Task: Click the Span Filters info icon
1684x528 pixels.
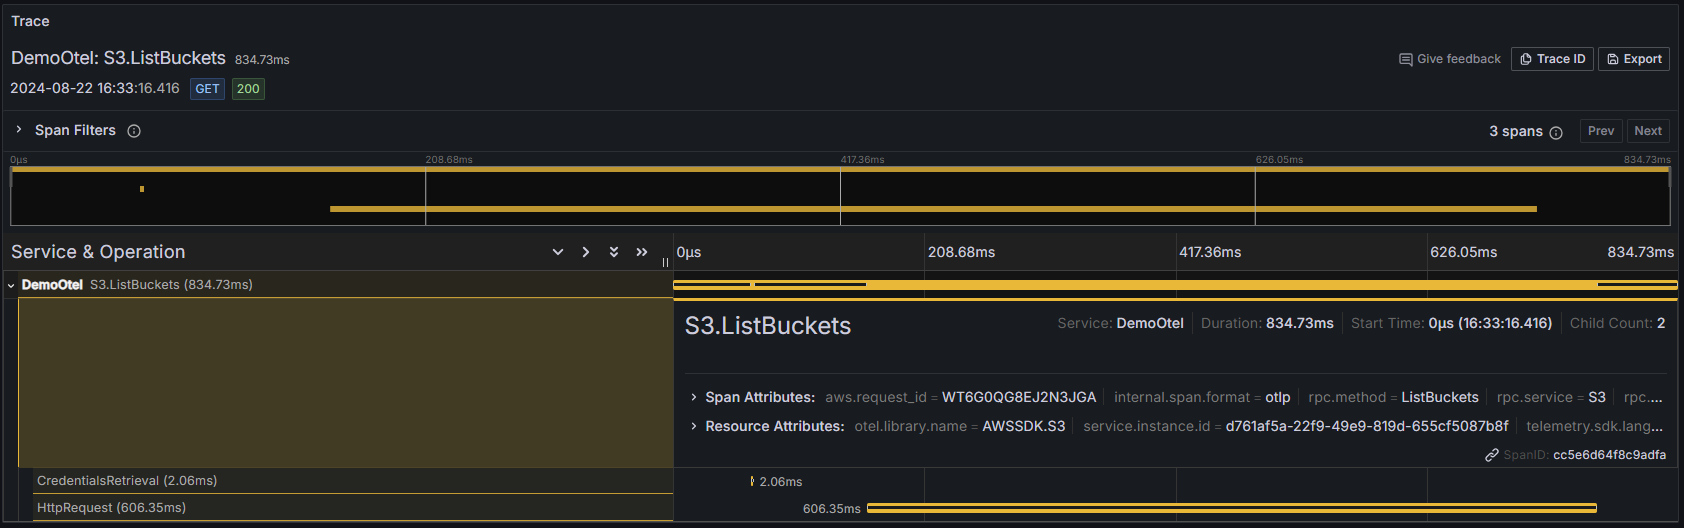Action: 134,131
